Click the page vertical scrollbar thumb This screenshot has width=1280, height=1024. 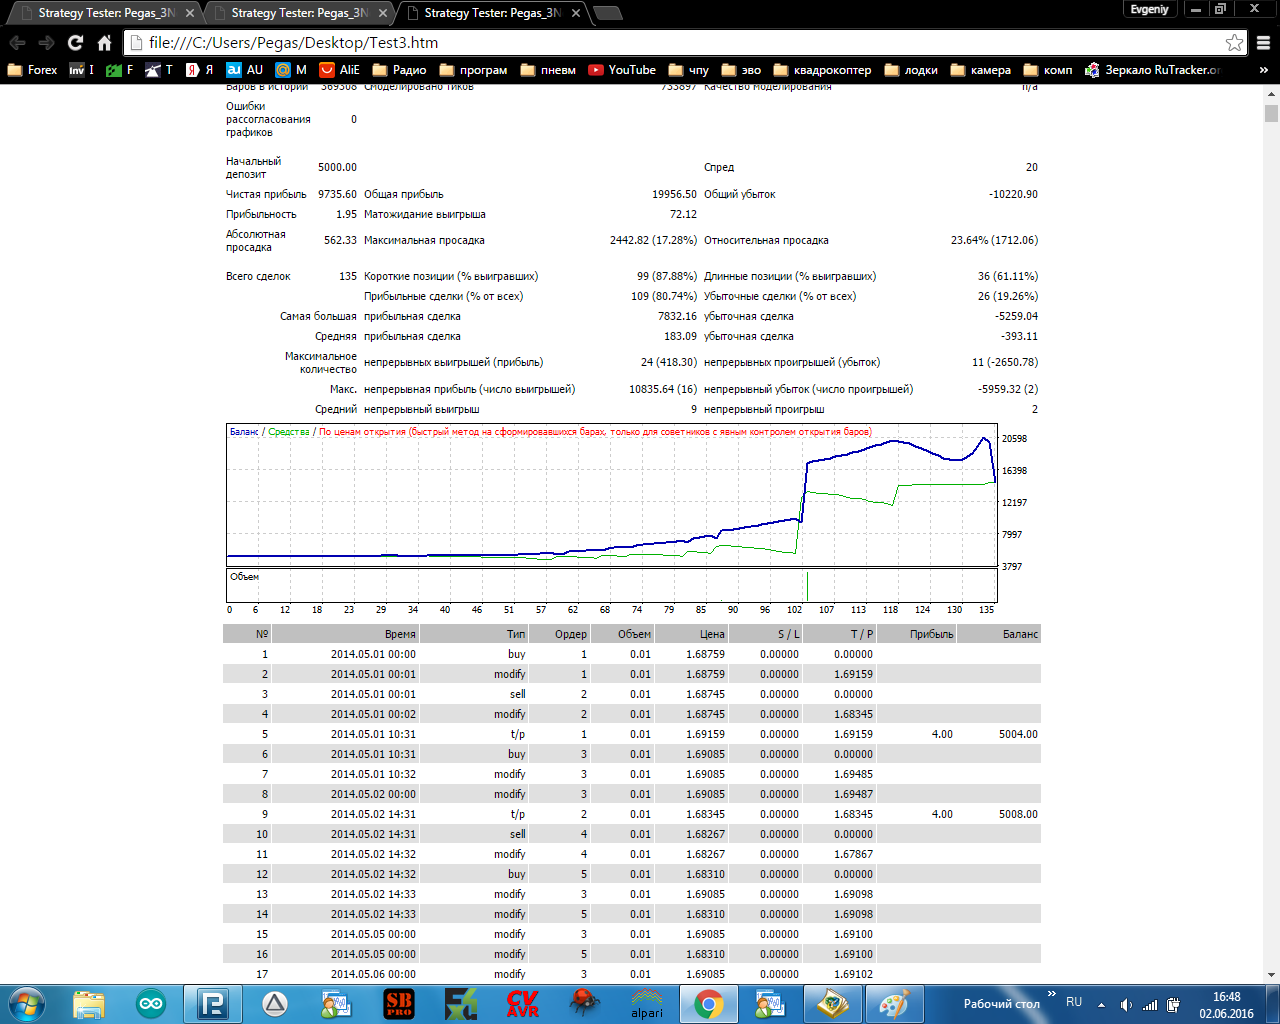point(1271,112)
